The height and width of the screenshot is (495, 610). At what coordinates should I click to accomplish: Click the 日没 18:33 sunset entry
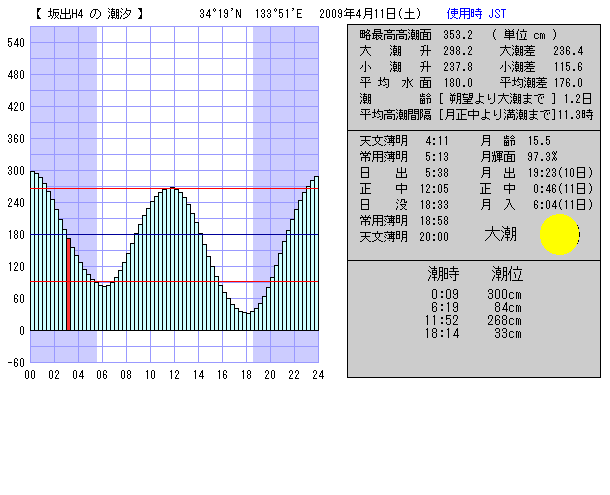click(x=404, y=205)
